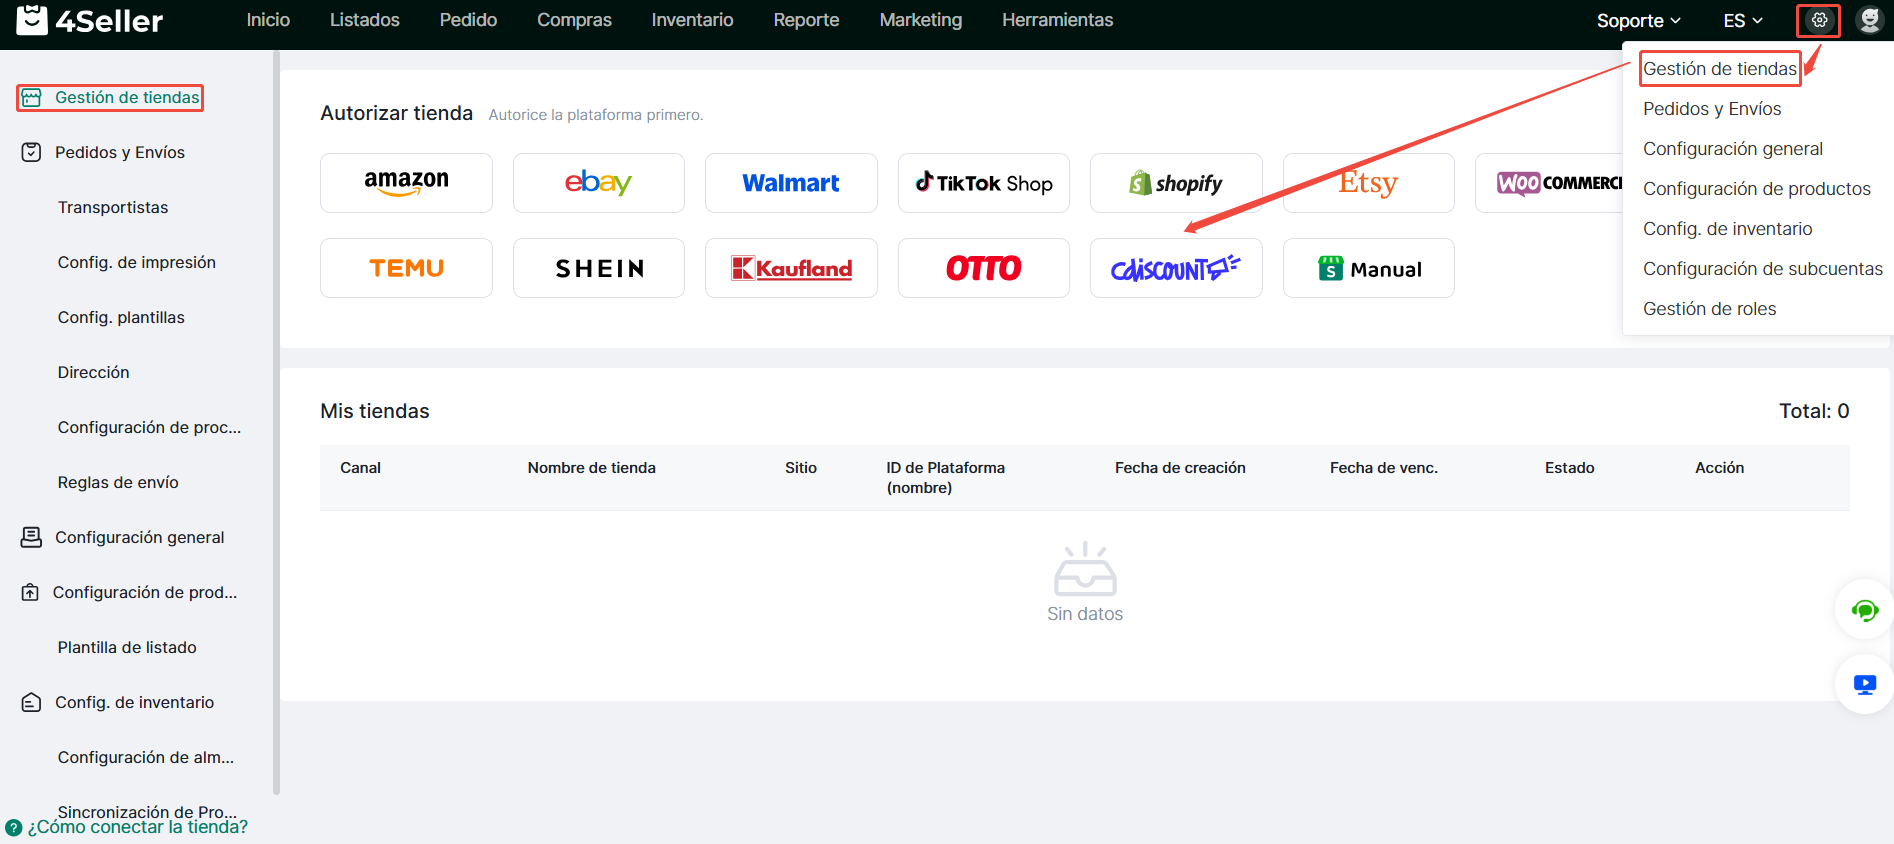Open the Pedido menu
This screenshot has width=1894, height=844.
click(x=468, y=20)
